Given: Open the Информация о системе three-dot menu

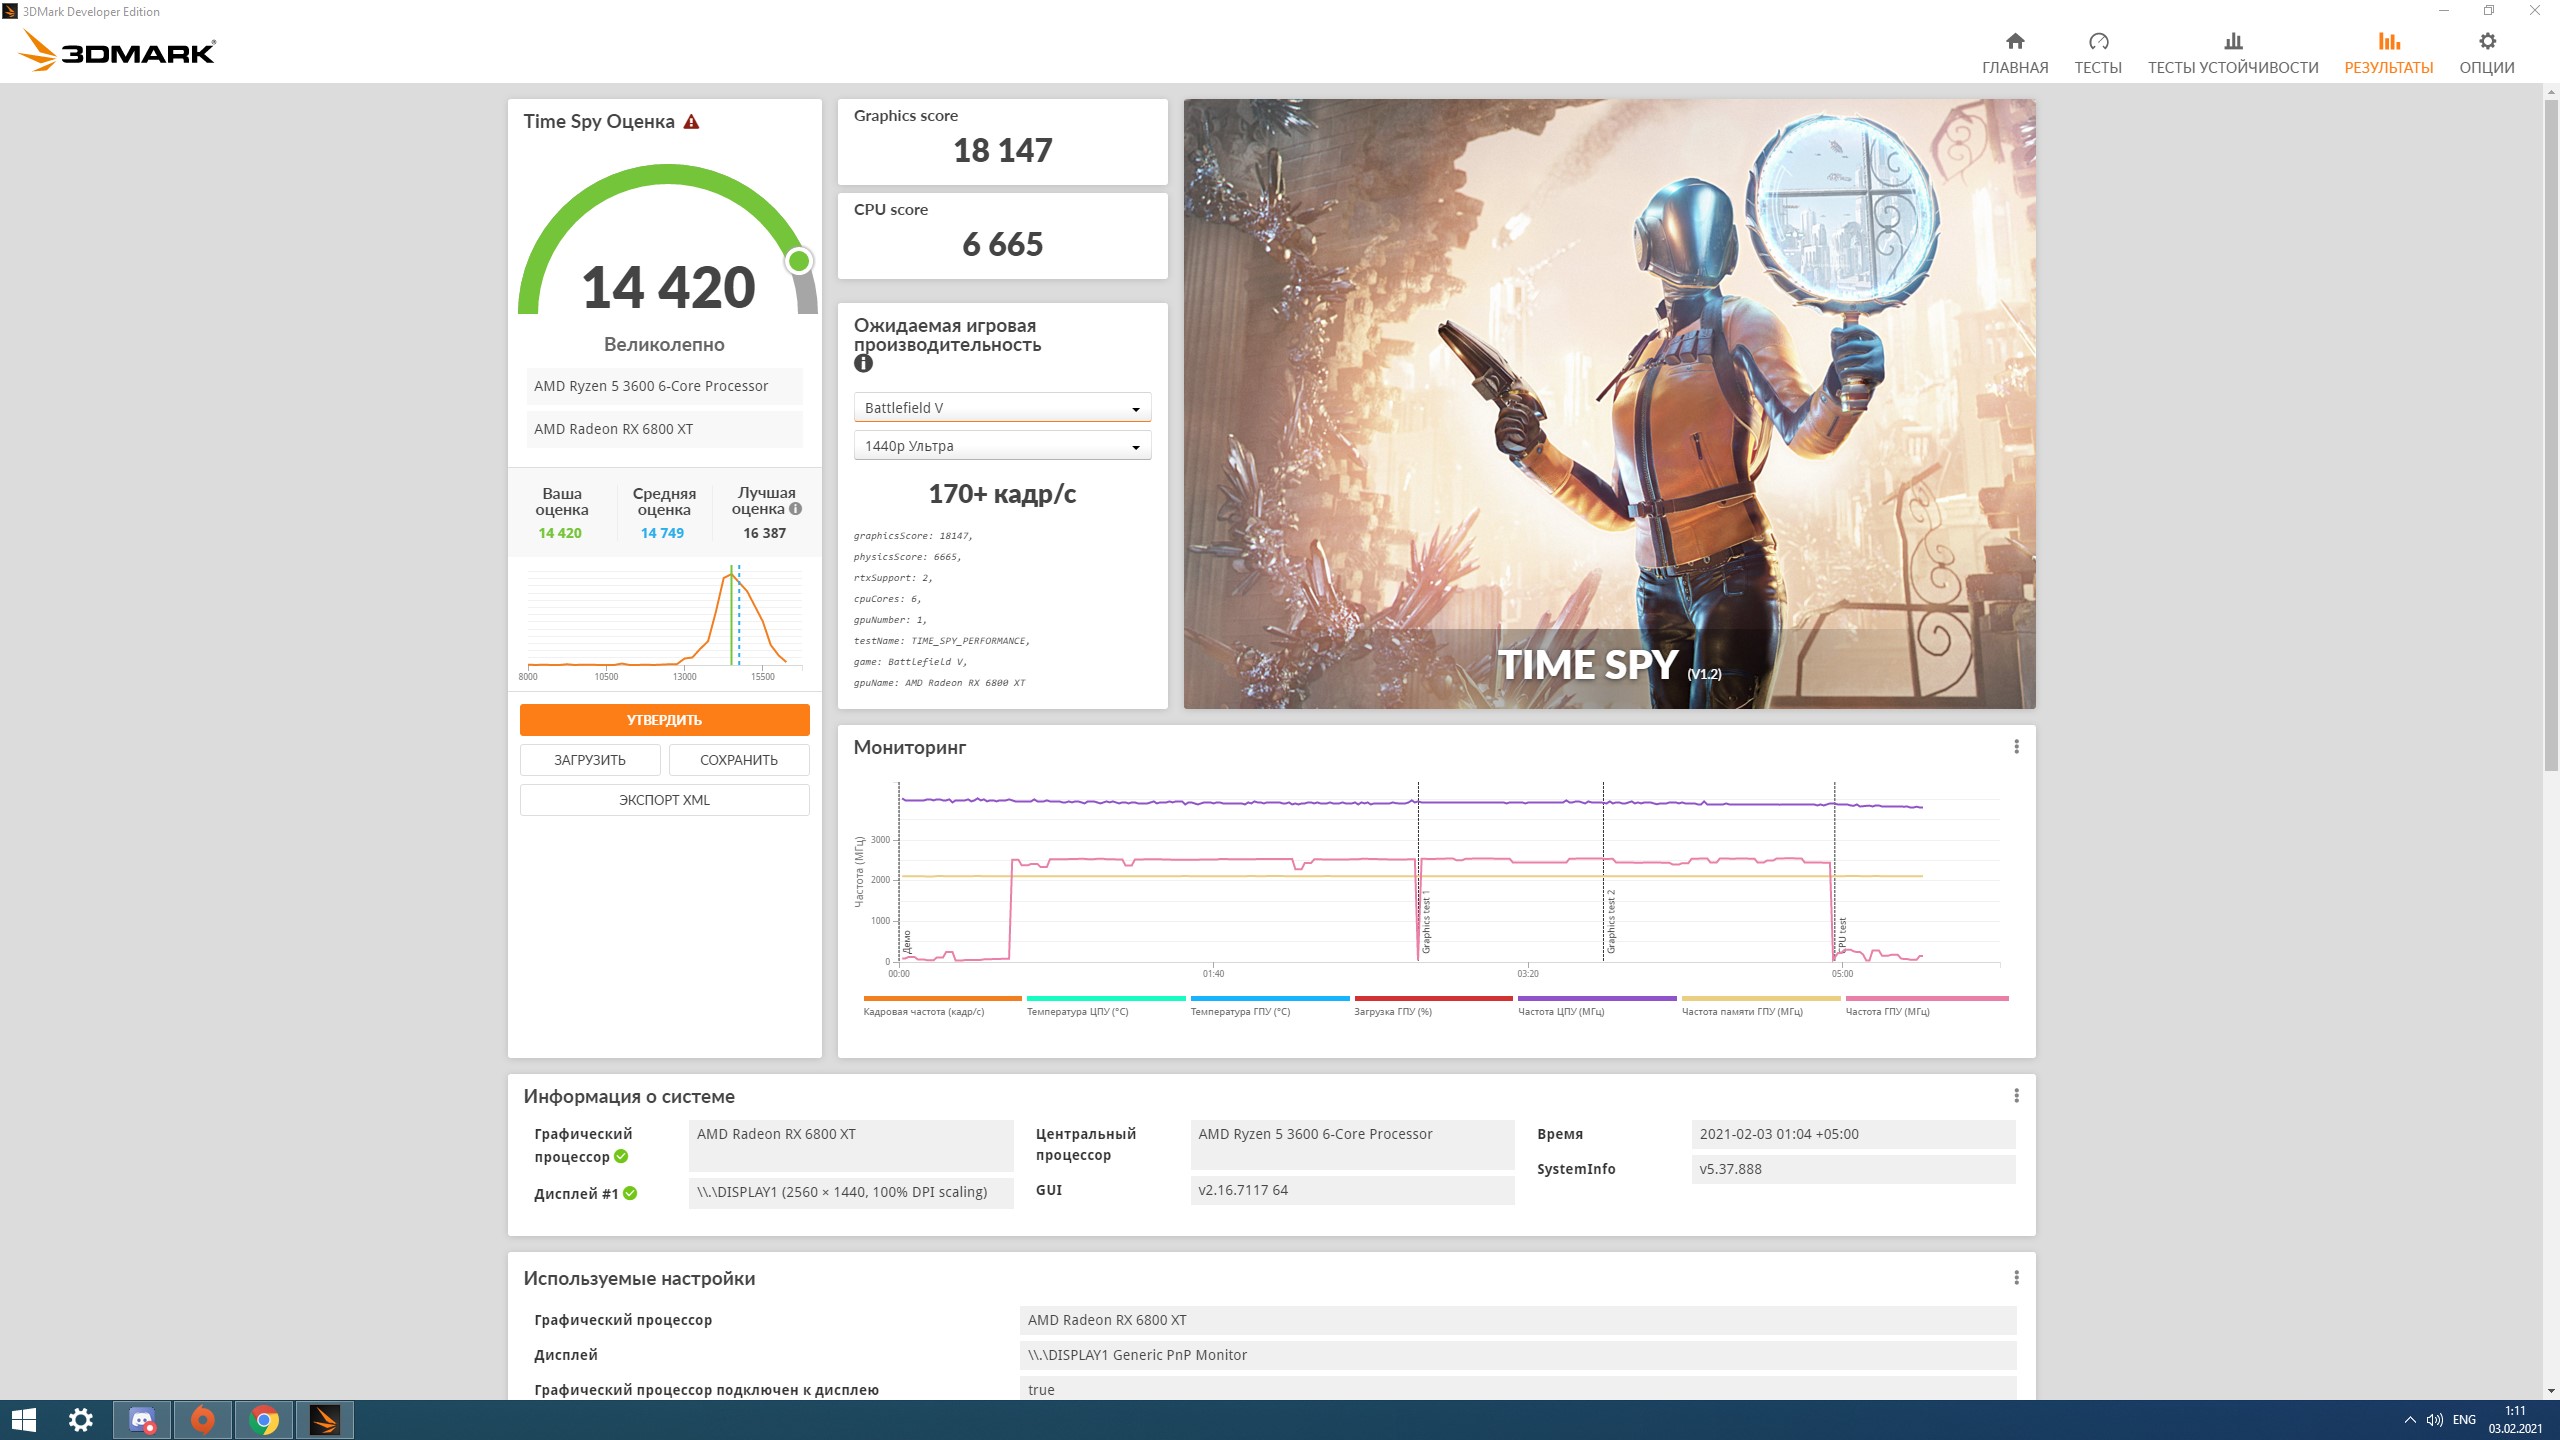Looking at the screenshot, I should [x=2016, y=1096].
